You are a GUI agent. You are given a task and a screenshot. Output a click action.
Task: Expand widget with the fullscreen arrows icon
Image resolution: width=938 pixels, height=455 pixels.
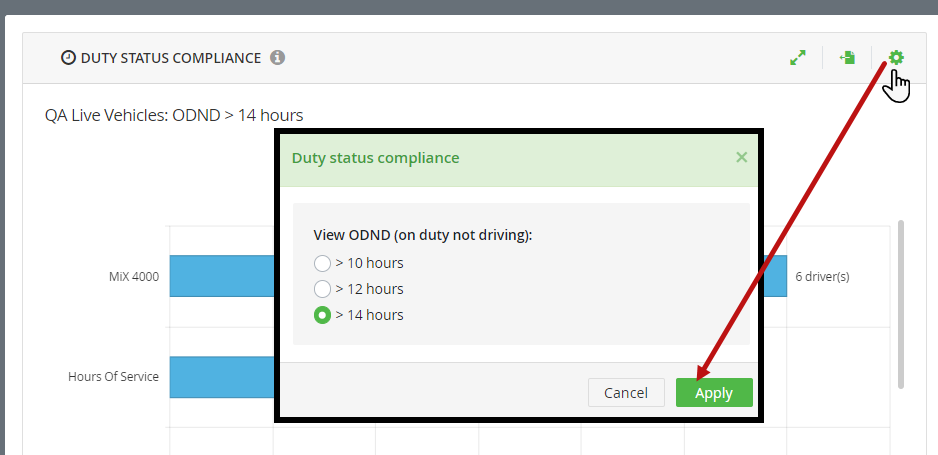[x=798, y=57]
